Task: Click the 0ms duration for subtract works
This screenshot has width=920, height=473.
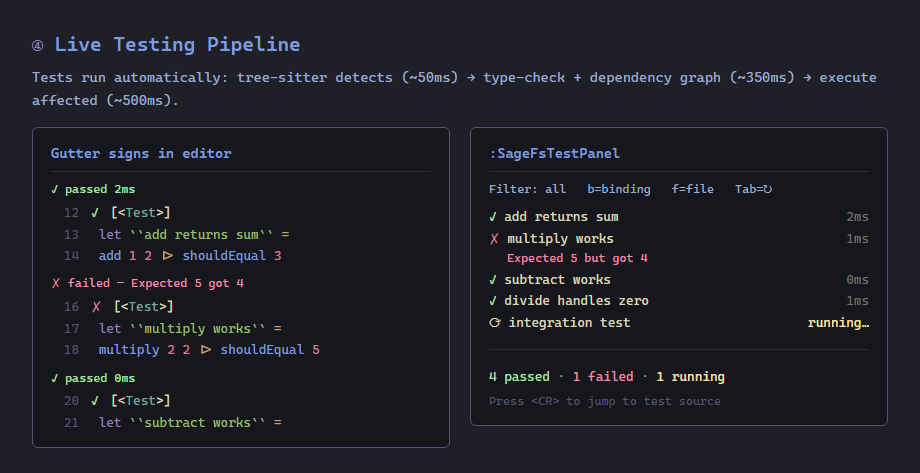Action: coord(857,280)
